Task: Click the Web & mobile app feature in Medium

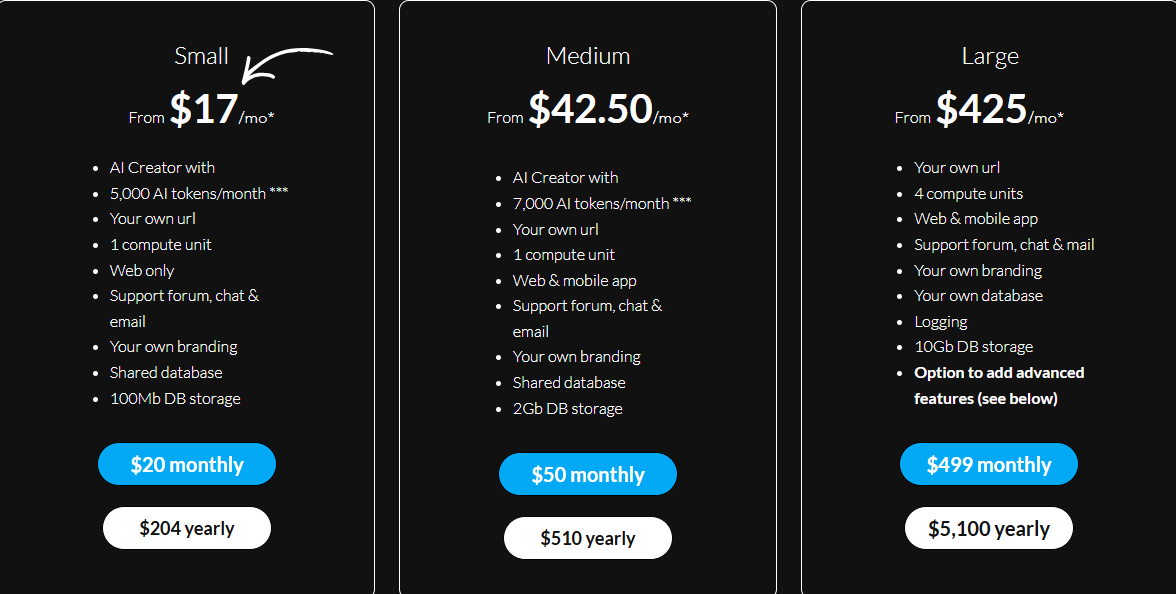Action: (x=574, y=280)
